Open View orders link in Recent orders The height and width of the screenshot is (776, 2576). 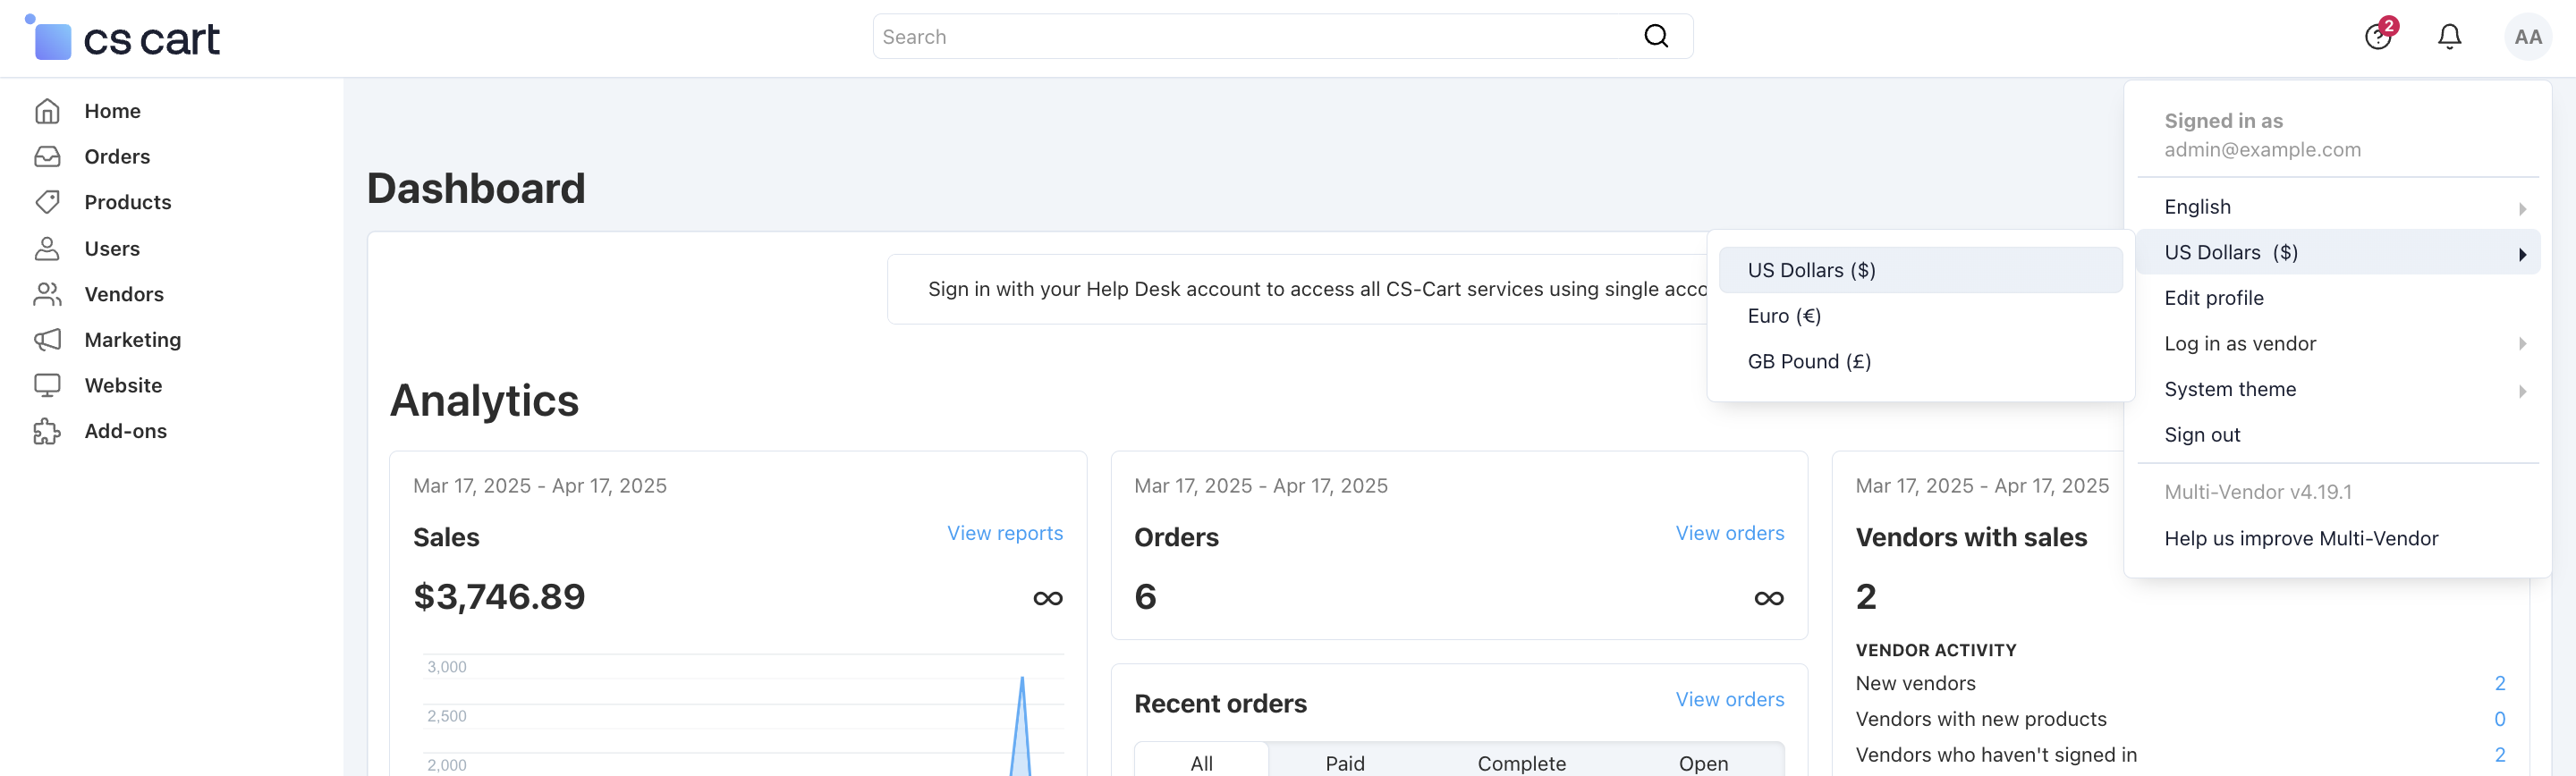pyautogui.click(x=1730, y=699)
